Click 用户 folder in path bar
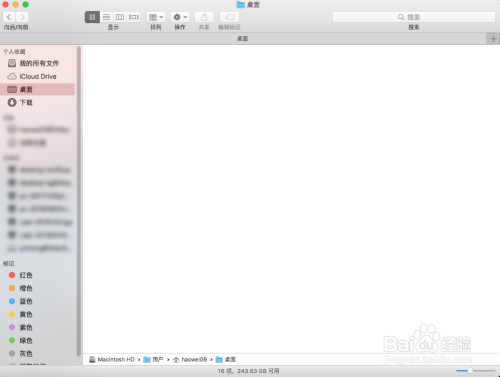Image resolution: width=500 pixels, height=377 pixels. (x=153, y=359)
